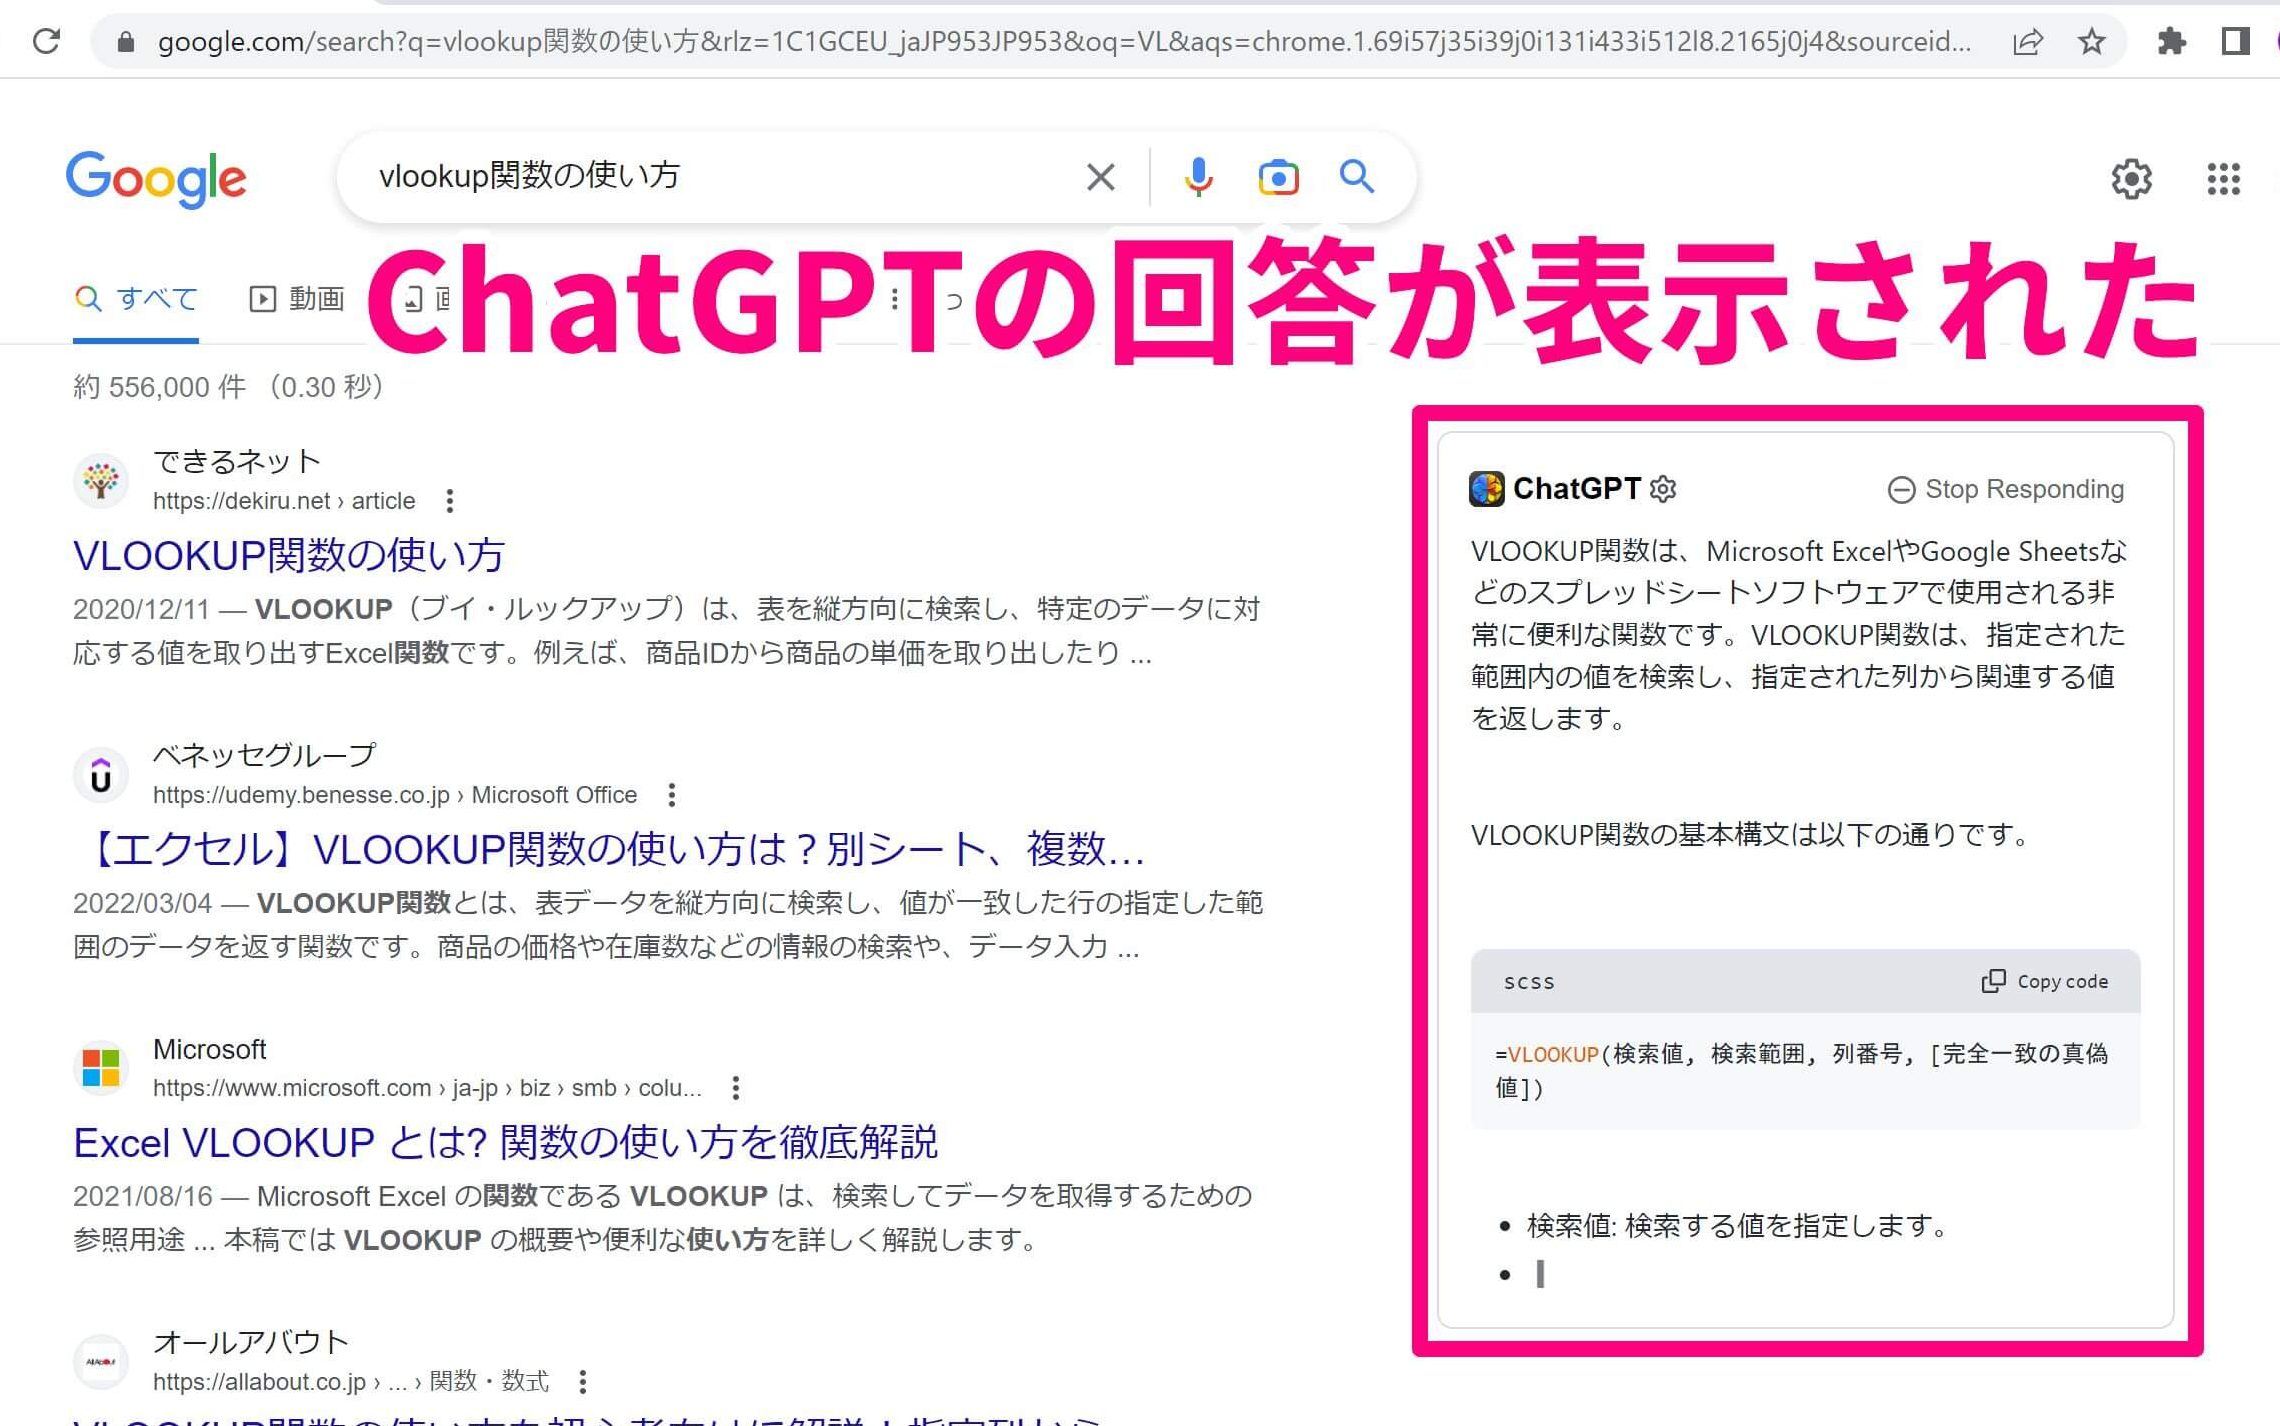The height and width of the screenshot is (1426, 2280).
Task: Open the 【エクセル】VLOOKUP関数の使い方は result
Action: tap(610, 849)
